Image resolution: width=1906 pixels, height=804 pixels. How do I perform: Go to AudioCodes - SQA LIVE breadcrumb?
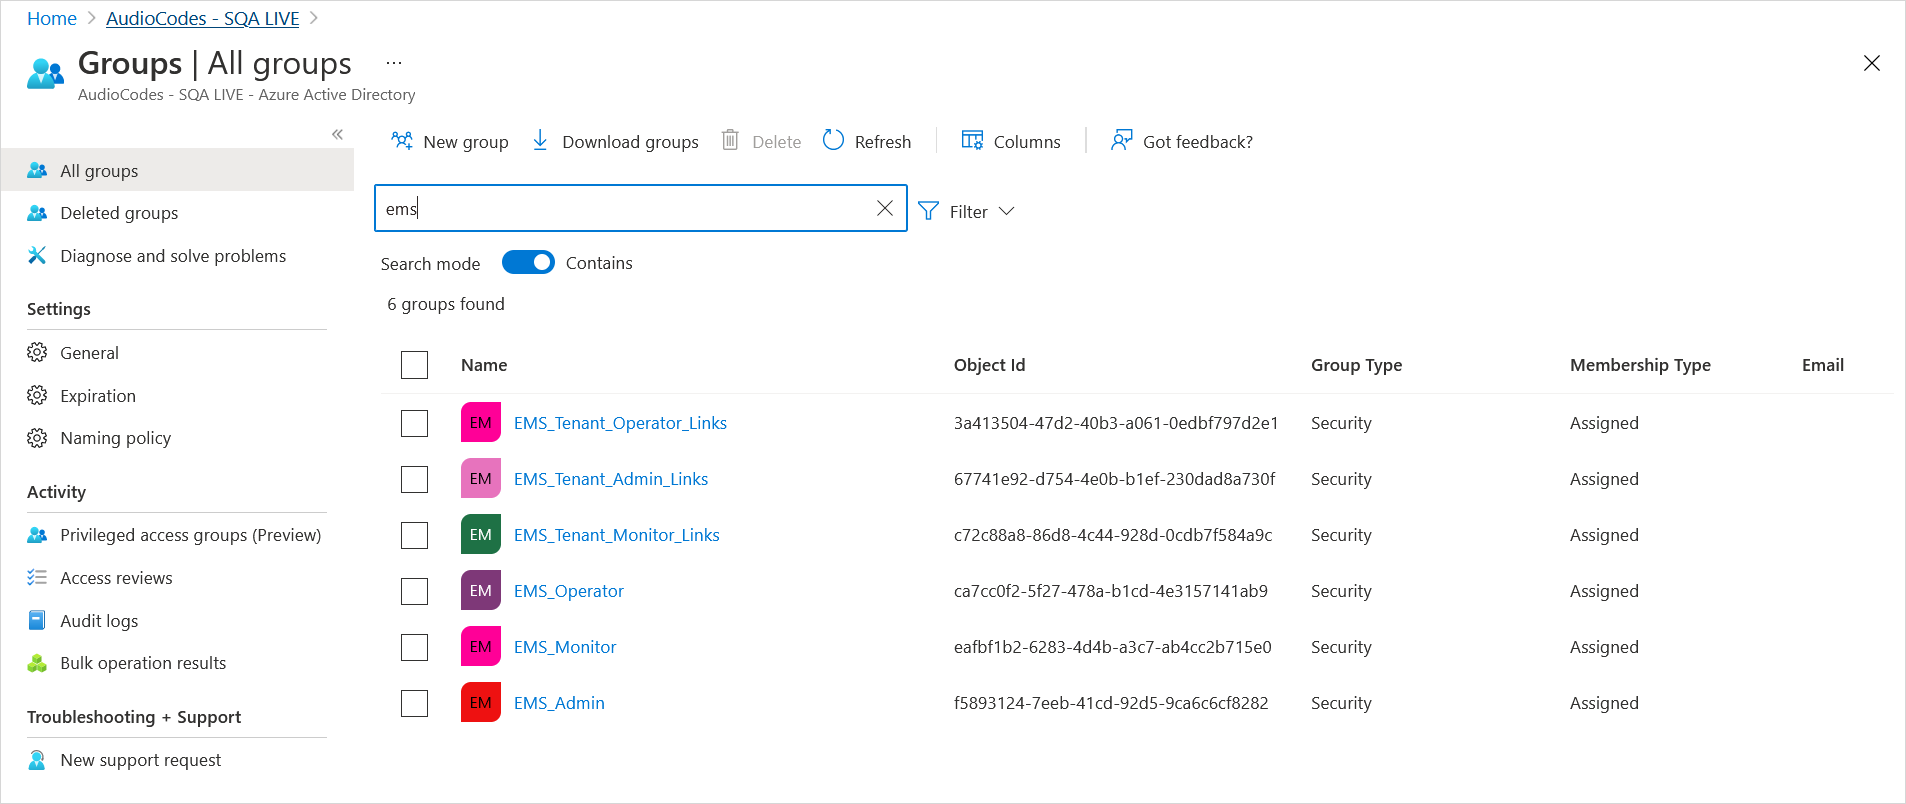click(203, 18)
